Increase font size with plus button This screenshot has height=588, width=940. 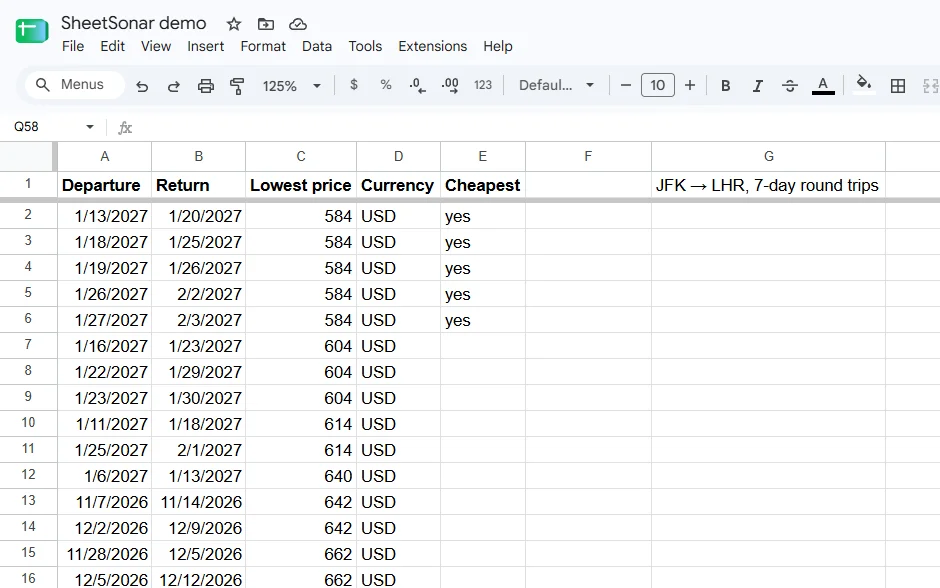coord(690,85)
